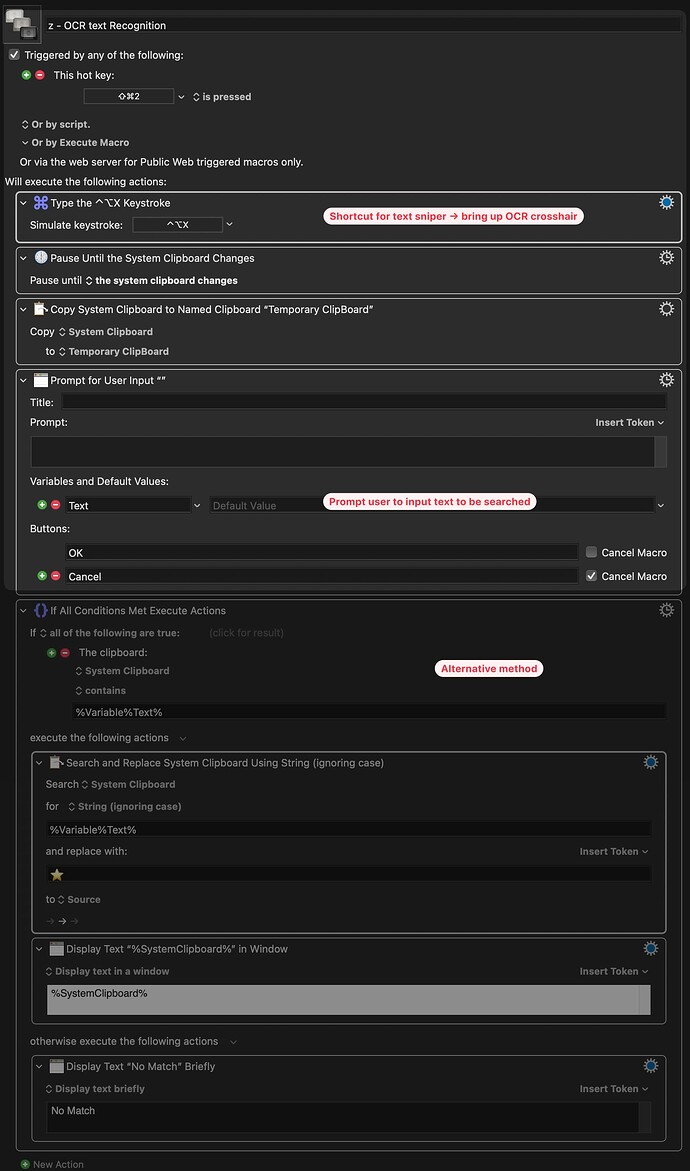
Task: Change the 'is pressed' trigger option
Action: 222,97
